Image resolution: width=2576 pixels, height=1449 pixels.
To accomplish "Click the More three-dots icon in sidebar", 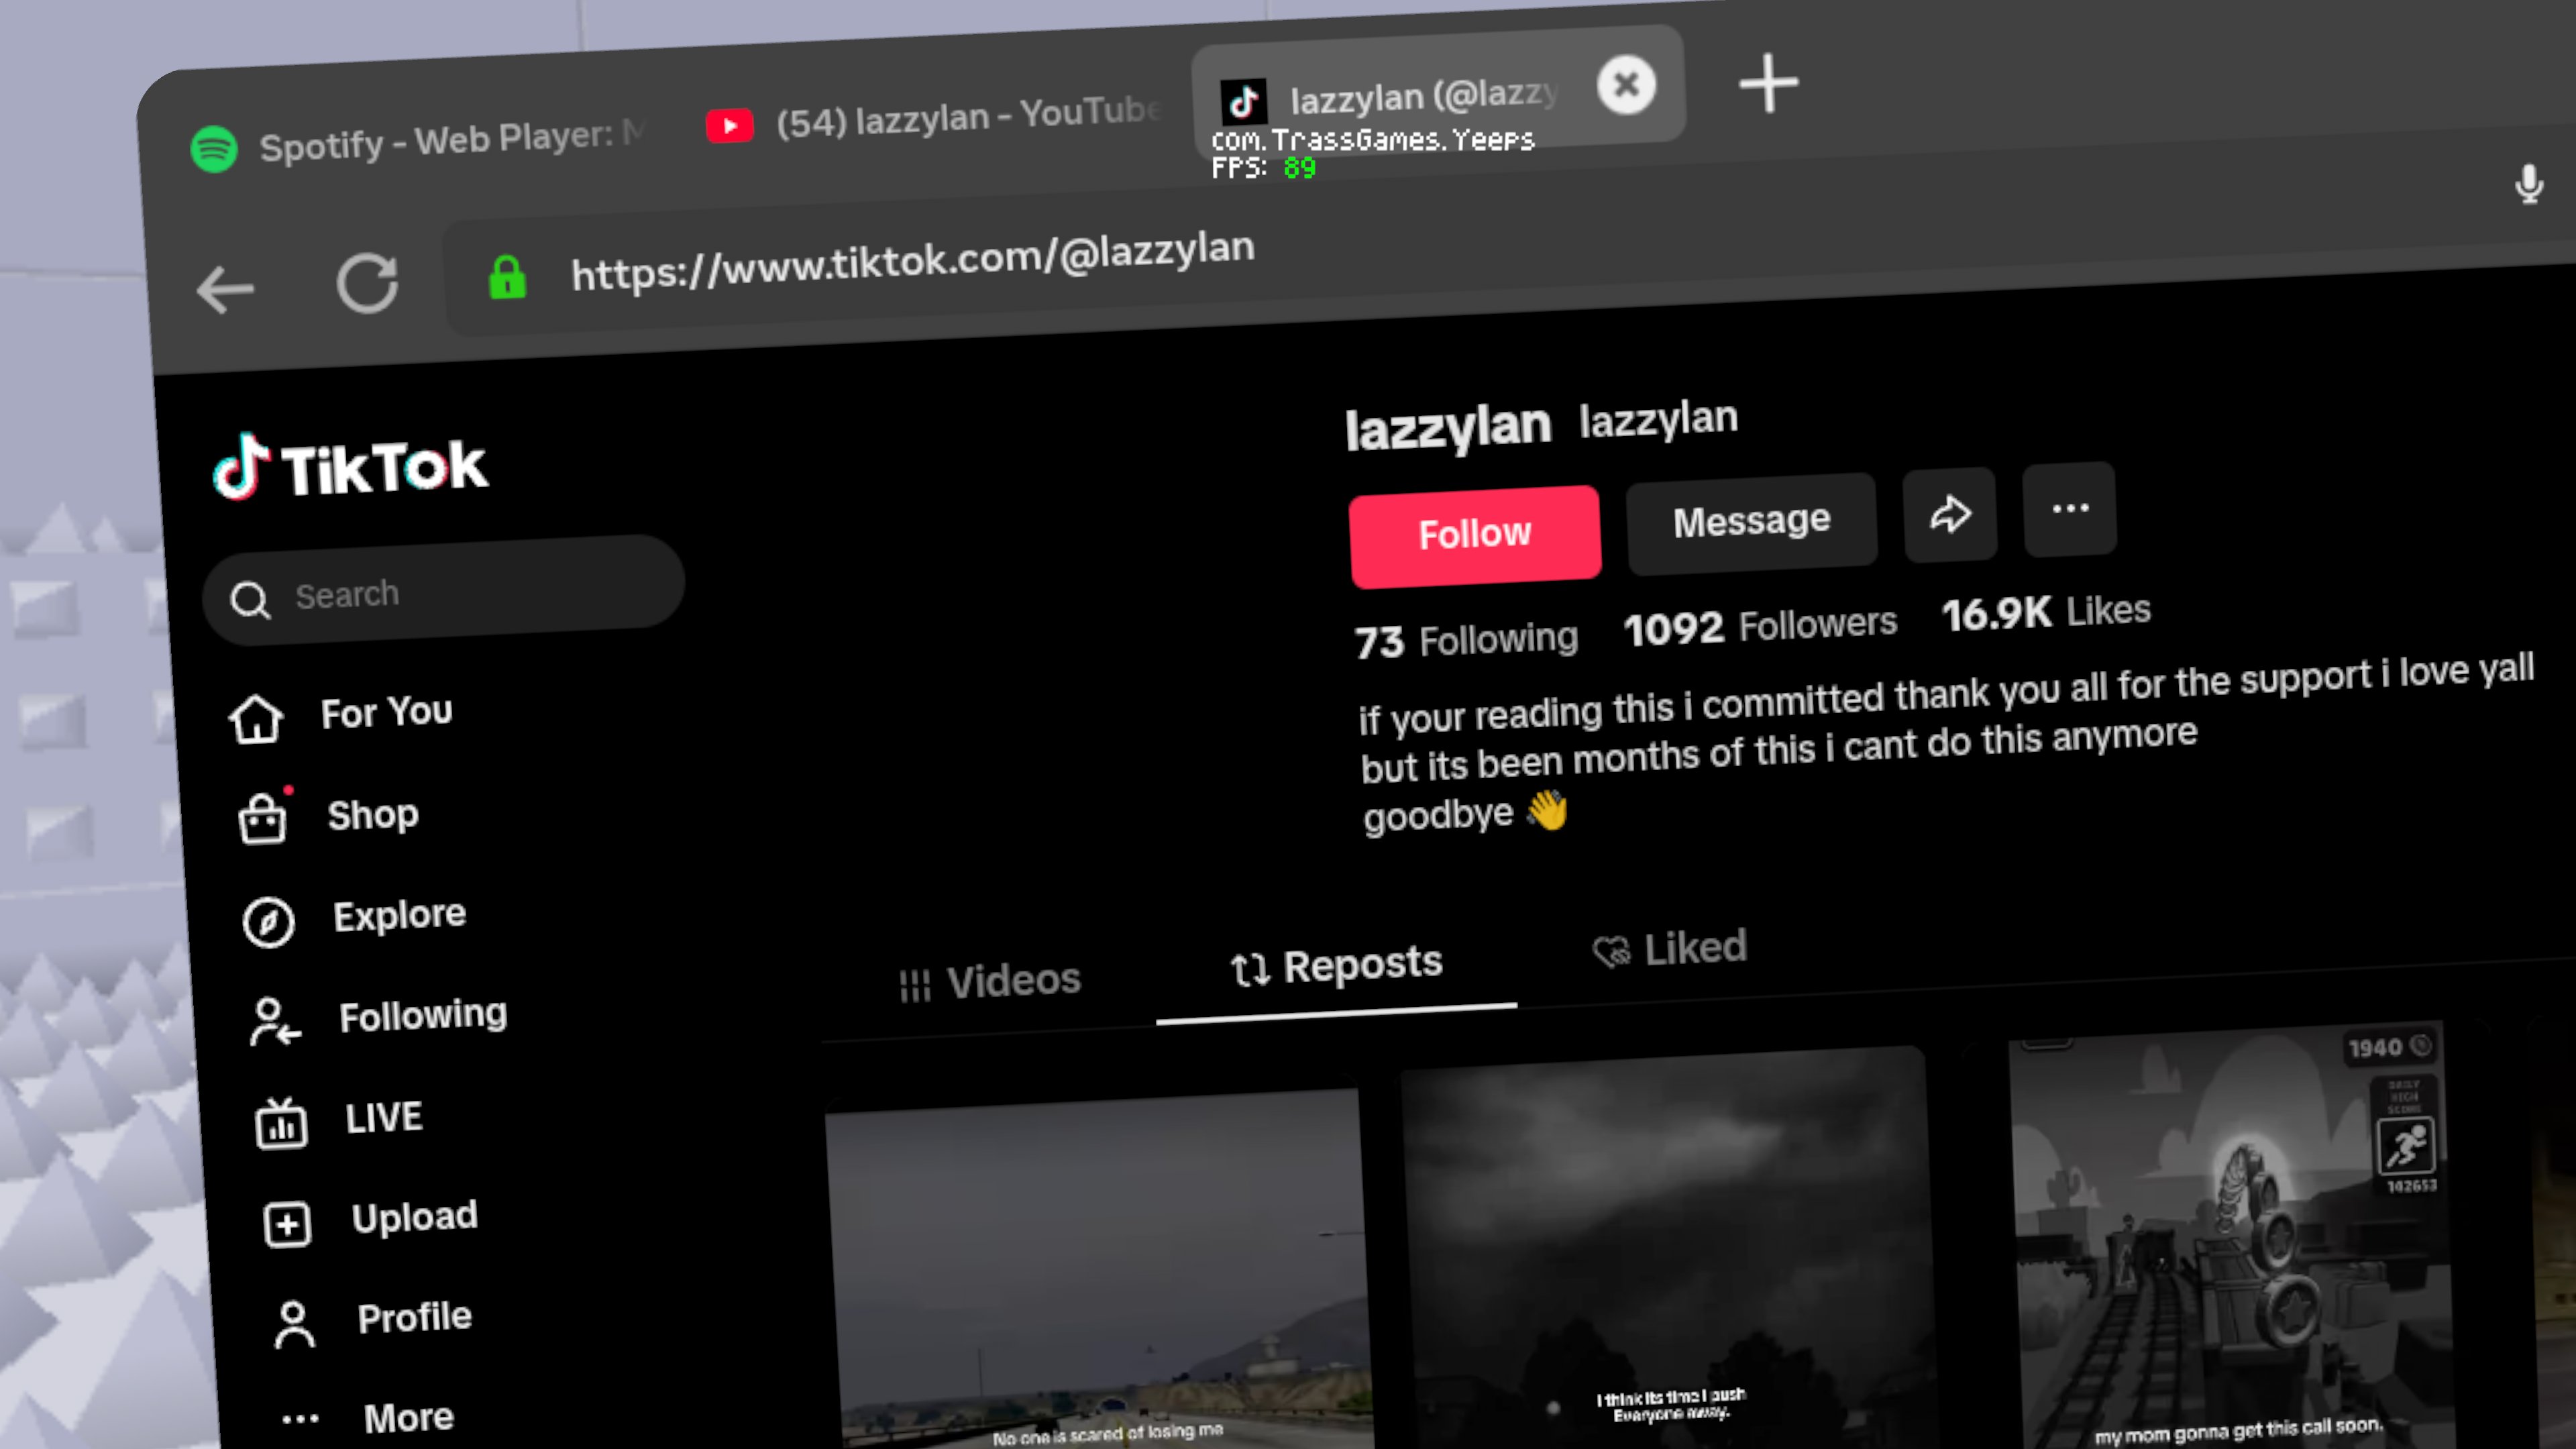I will [300, 1419].
